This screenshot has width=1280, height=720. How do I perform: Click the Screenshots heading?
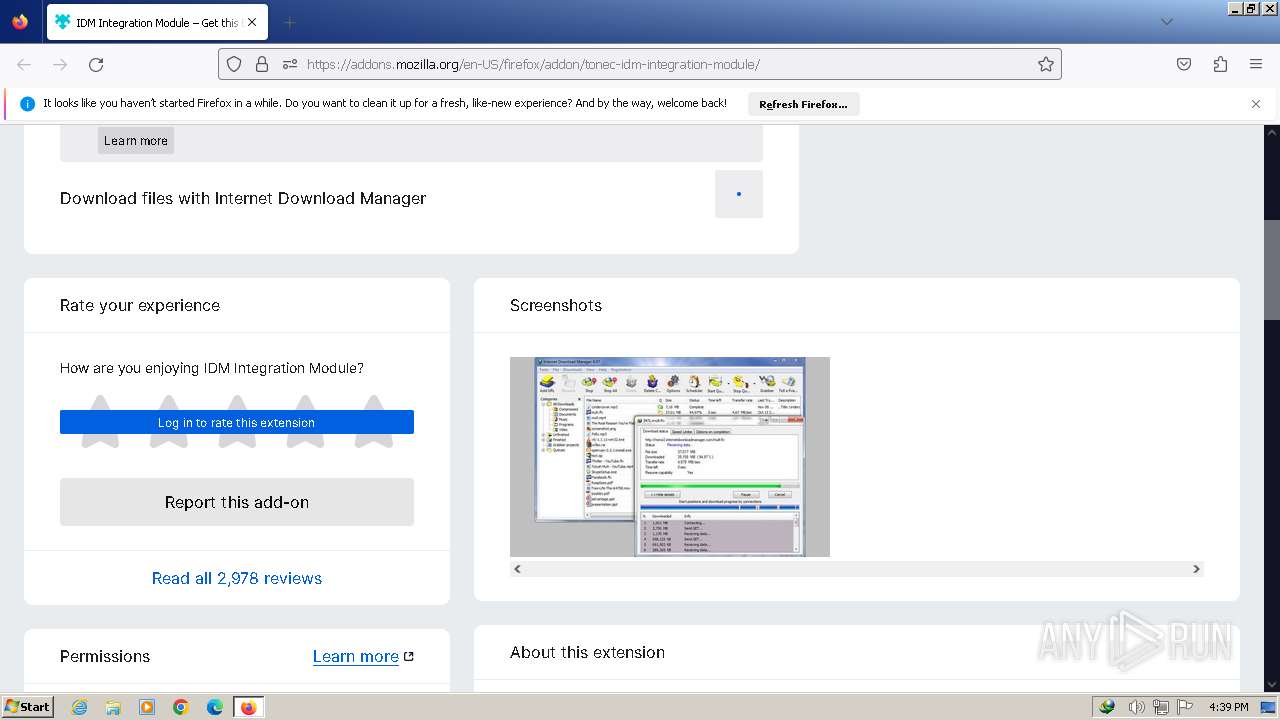point(556,305)
